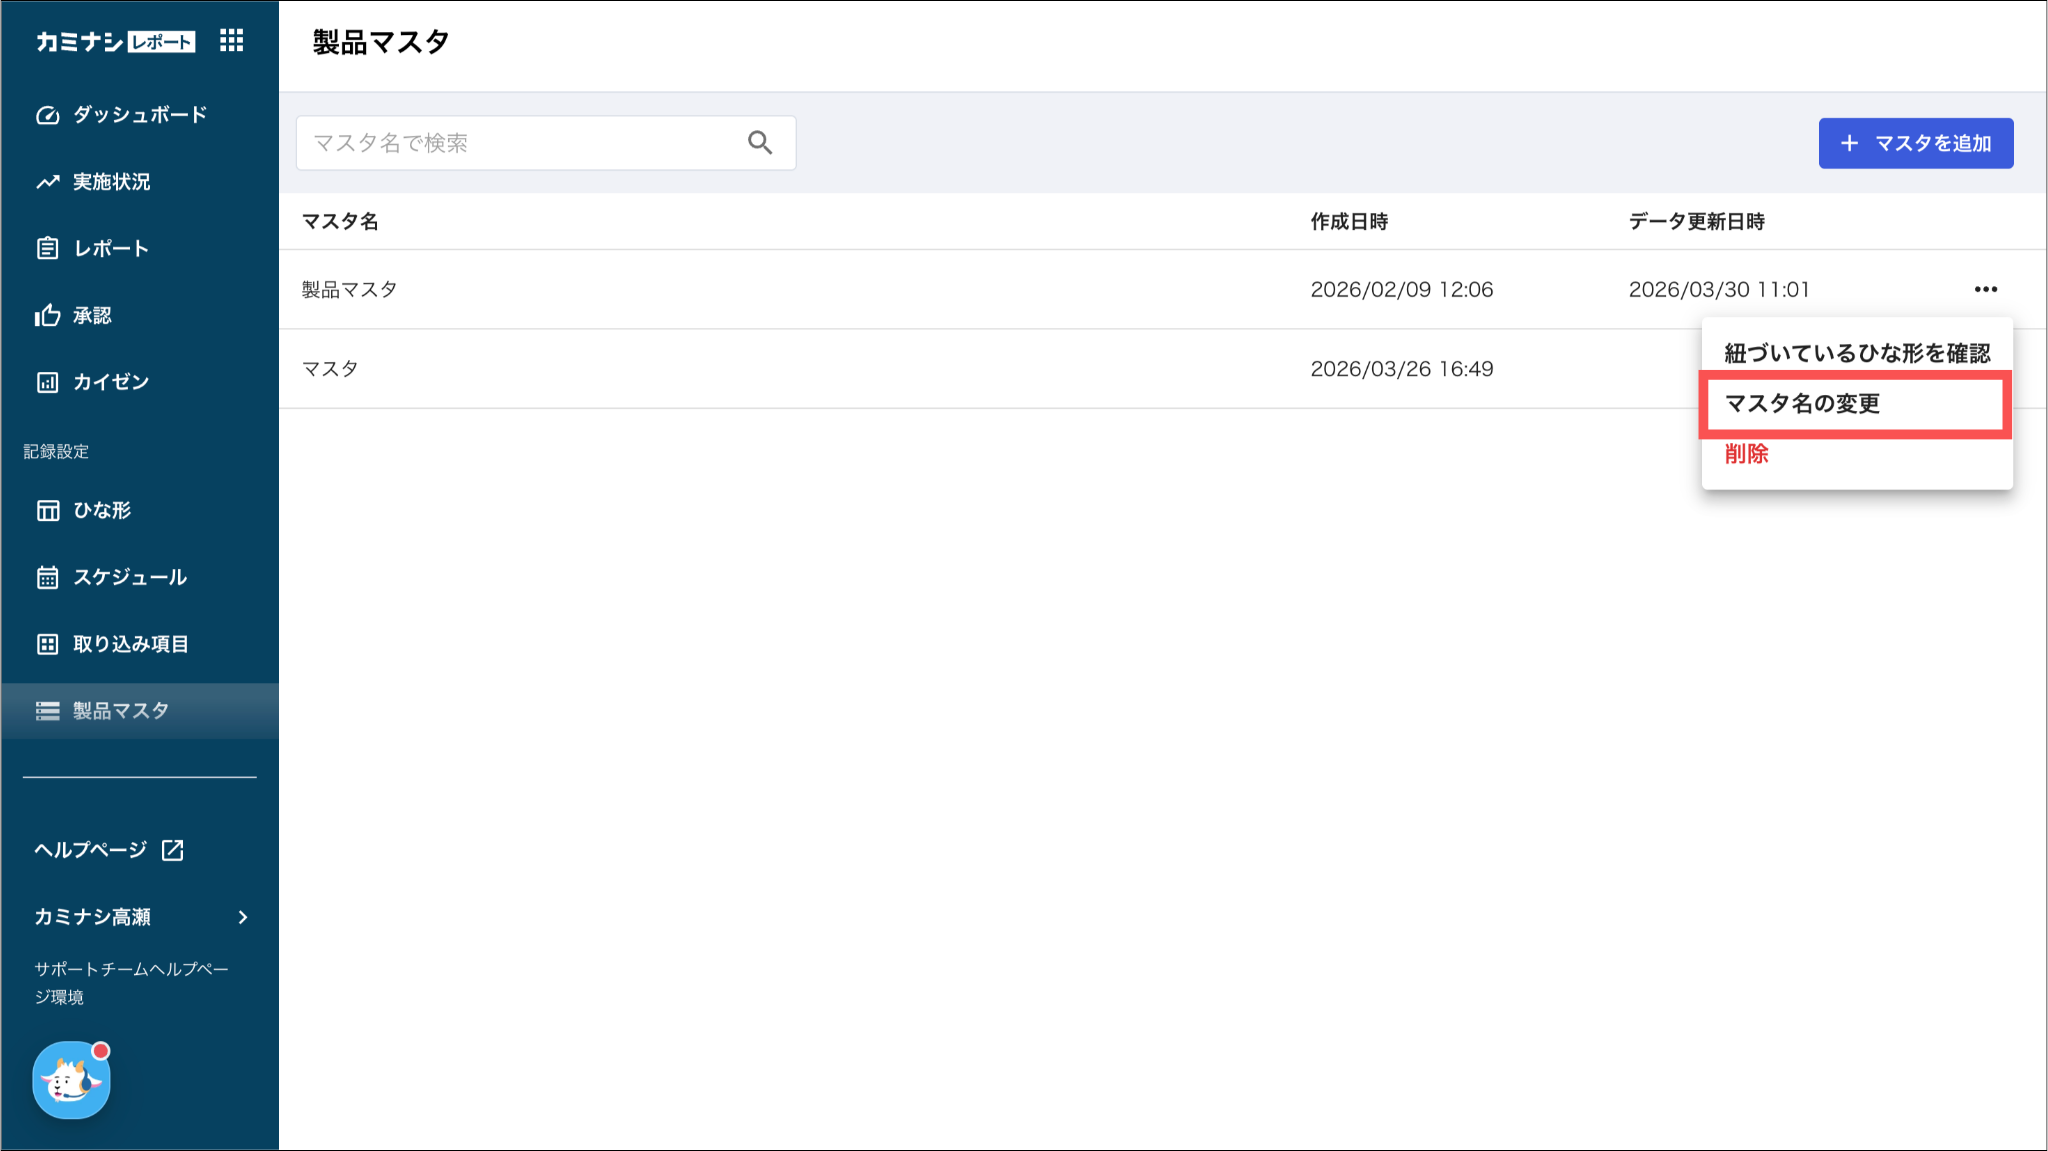Image resolution: width=2048 pixels, height=1151 pixels.
Task: Click the スケジュール calendar icon
Action: click(x=47, y=577)
